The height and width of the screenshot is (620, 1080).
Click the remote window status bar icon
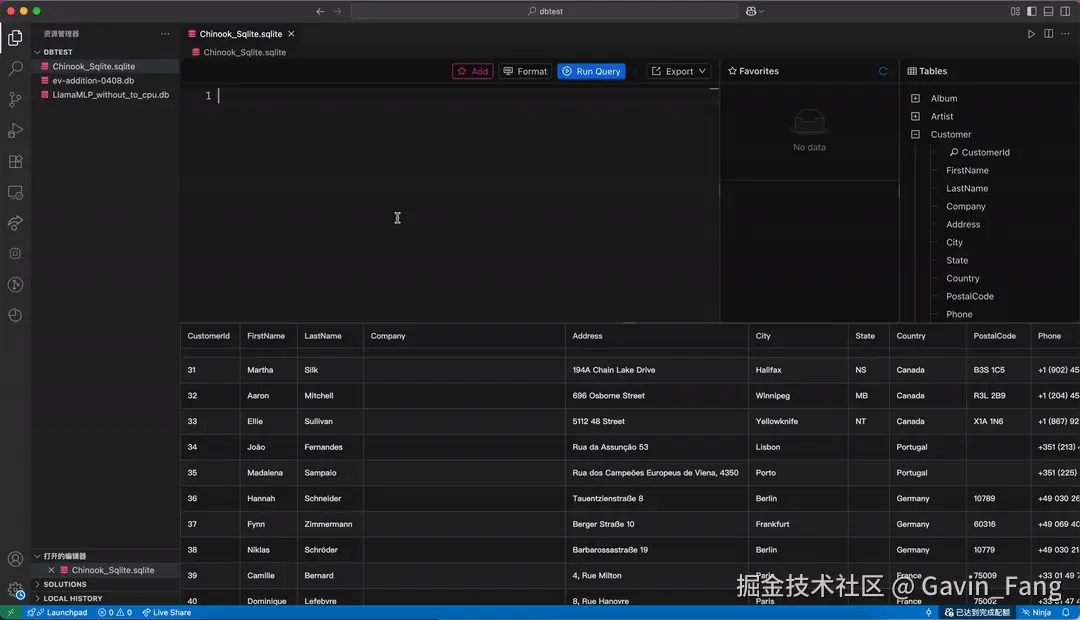coord(11,612)
